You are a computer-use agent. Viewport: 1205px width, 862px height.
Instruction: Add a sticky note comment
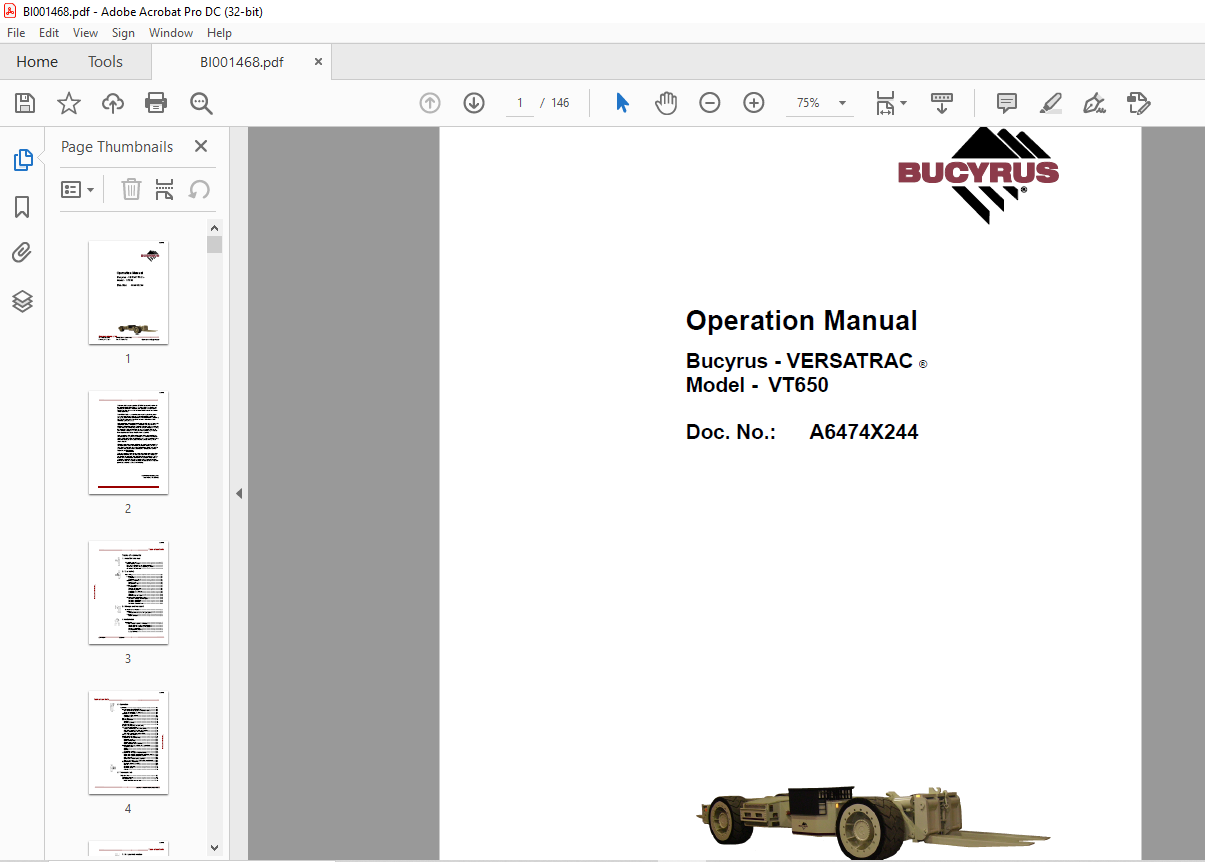(x=1007, y=103)
